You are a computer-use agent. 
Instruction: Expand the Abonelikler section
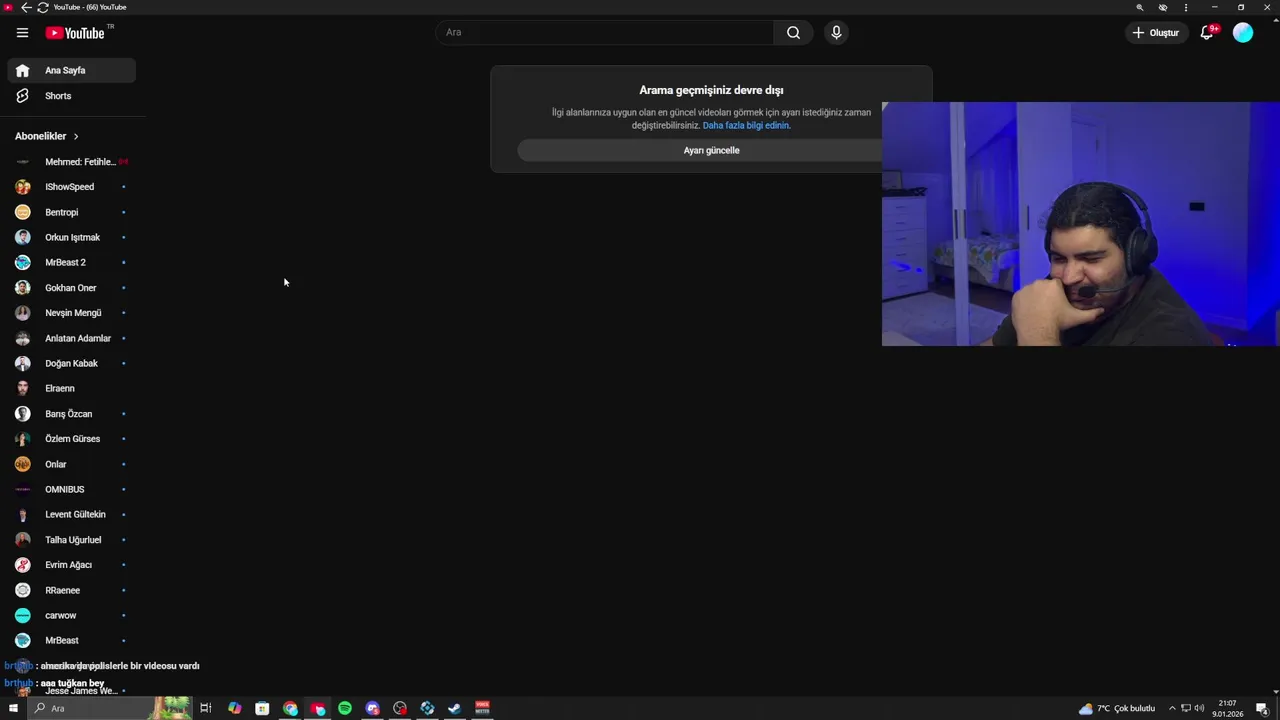pyautogui.click(x=47, y=136)
